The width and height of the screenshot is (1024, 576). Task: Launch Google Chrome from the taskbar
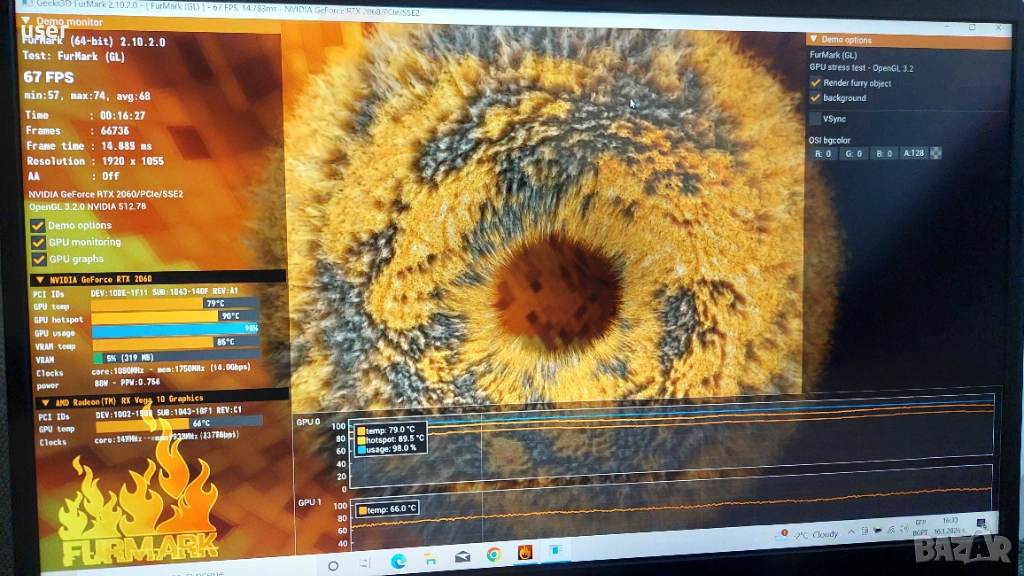click(494, 555)
